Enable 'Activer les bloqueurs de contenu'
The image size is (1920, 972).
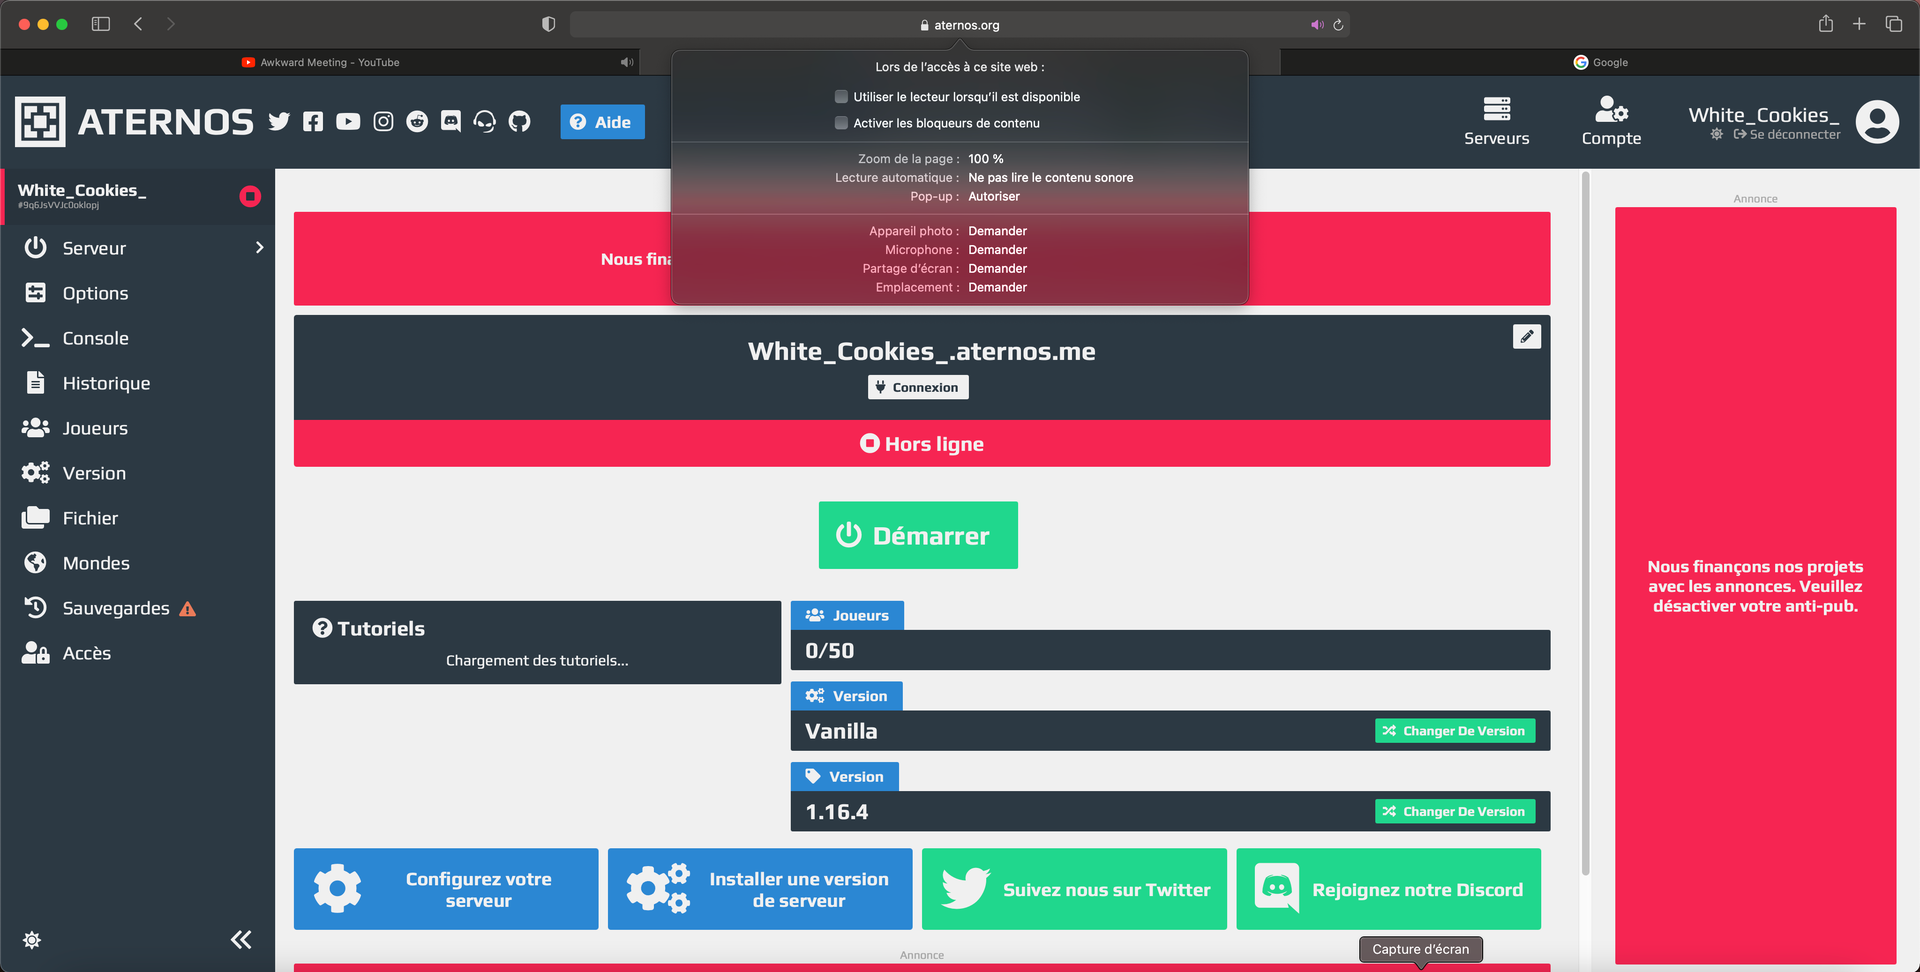pos(841,123)
